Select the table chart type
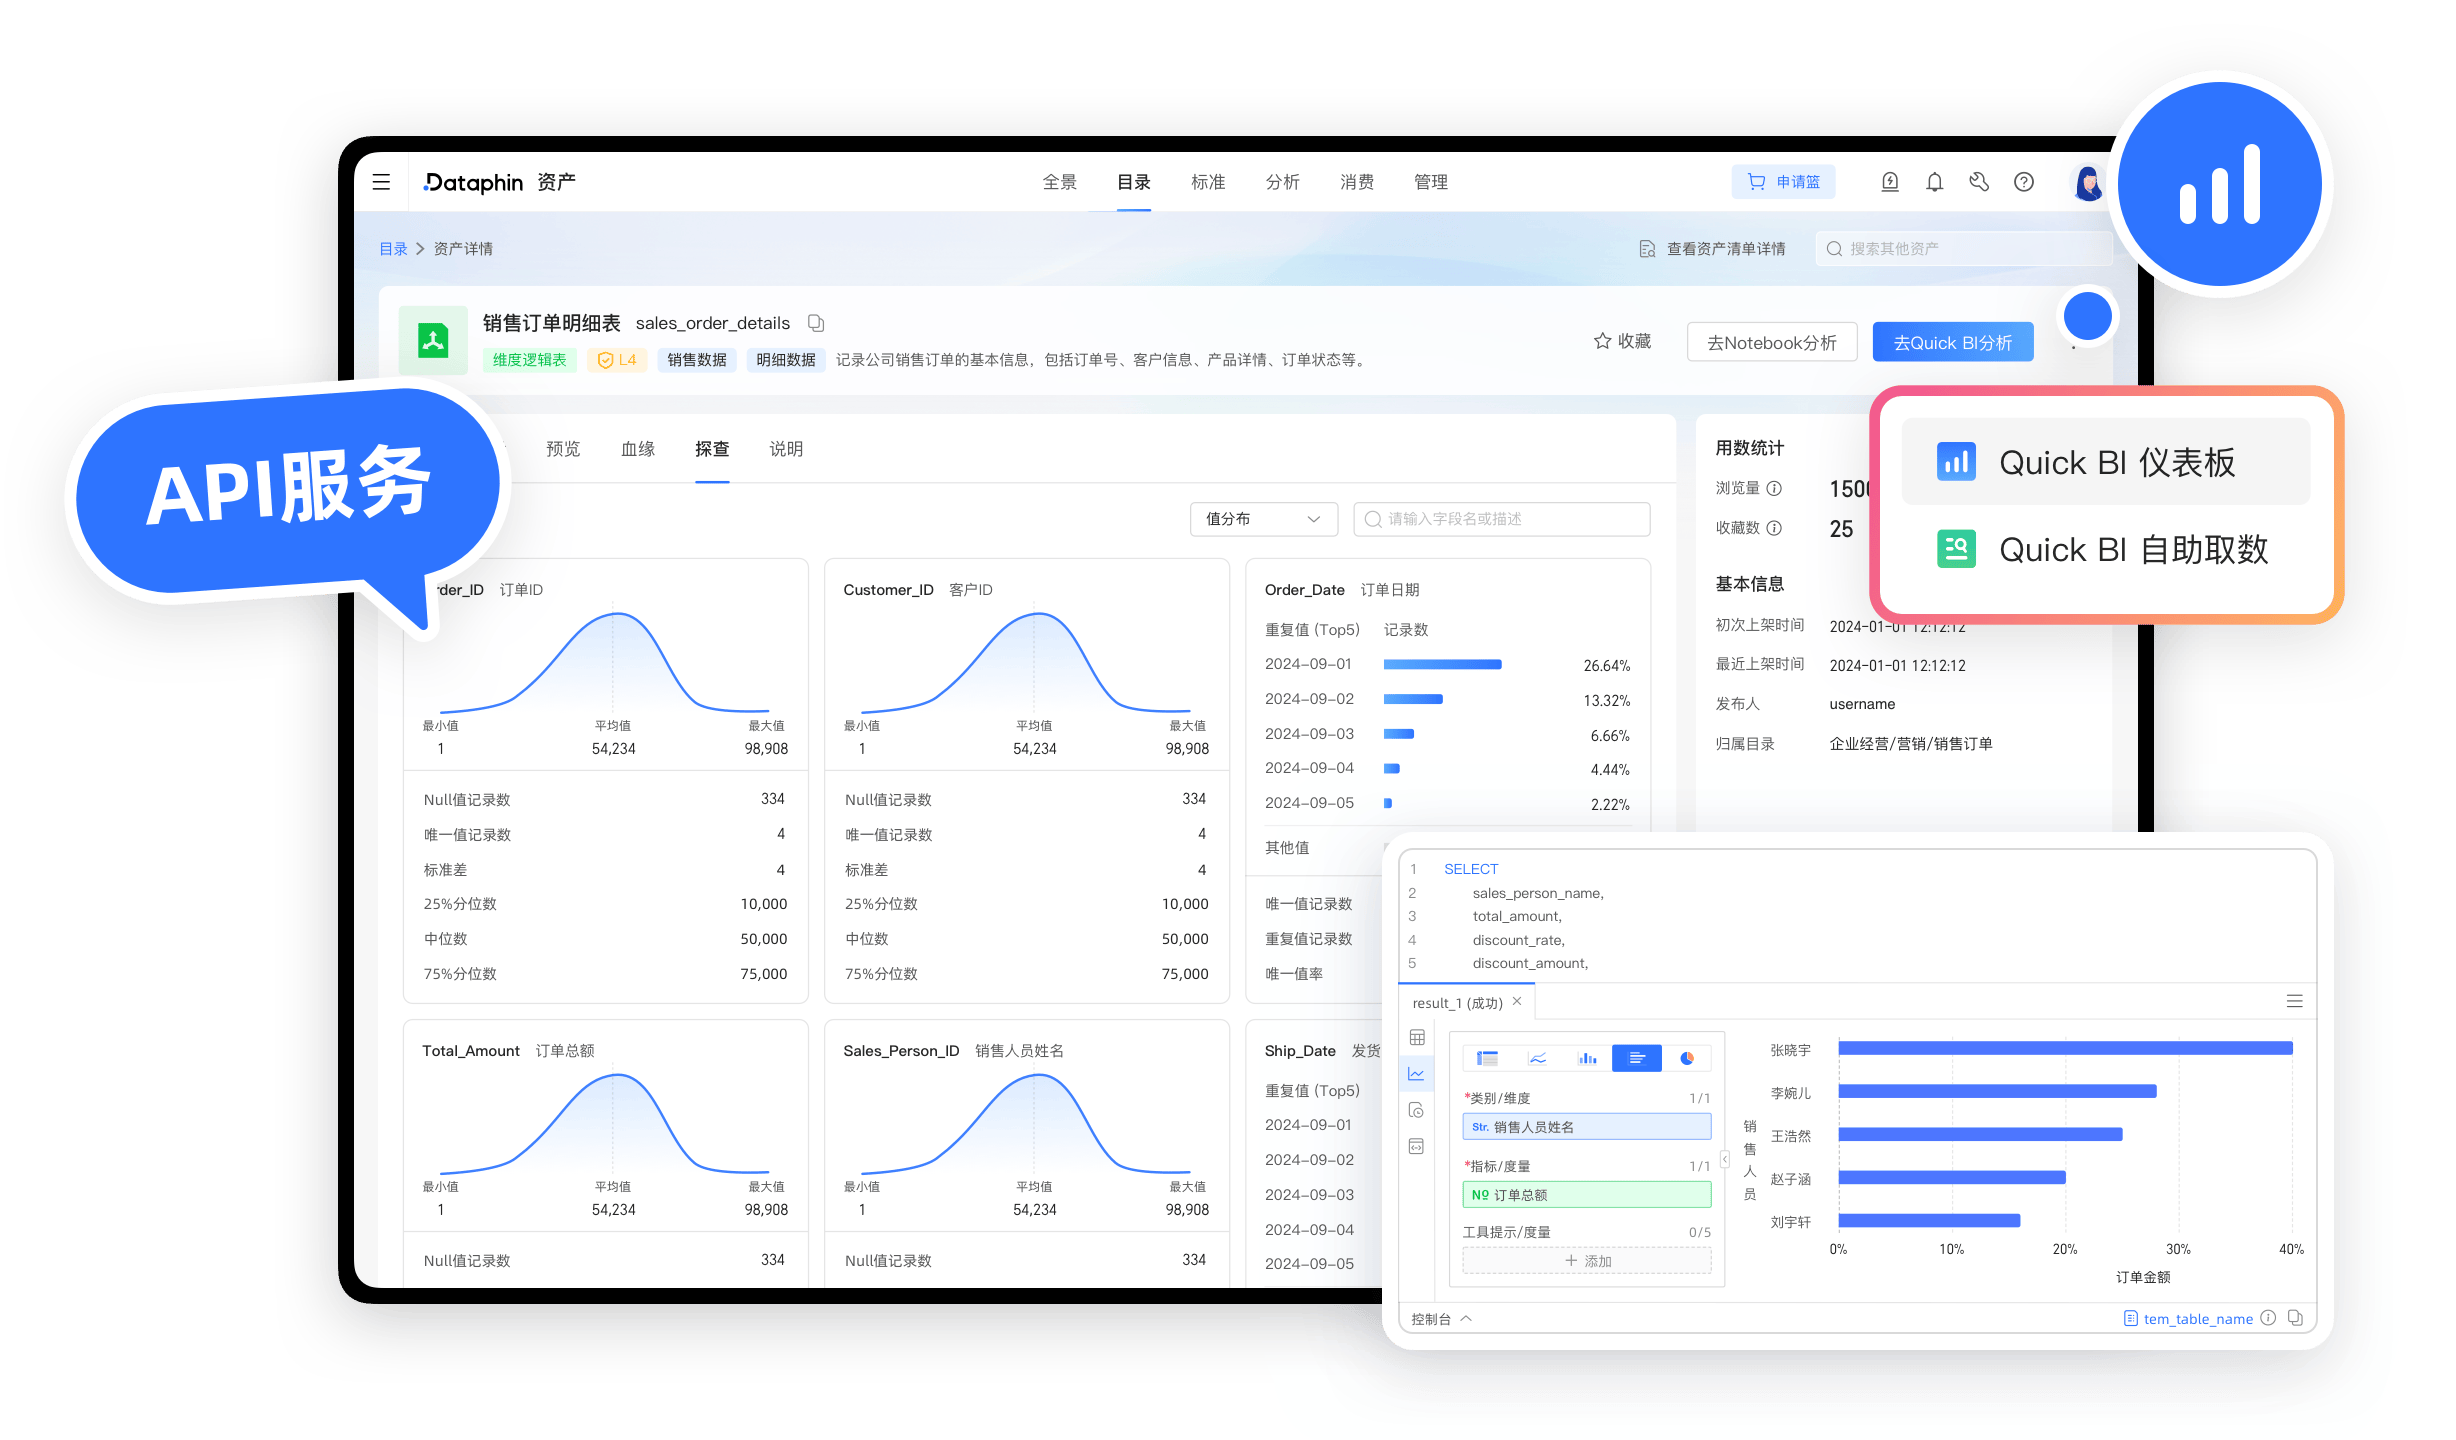The width and height of the screenshot is (2456, 1440). pos(1488,1058)
